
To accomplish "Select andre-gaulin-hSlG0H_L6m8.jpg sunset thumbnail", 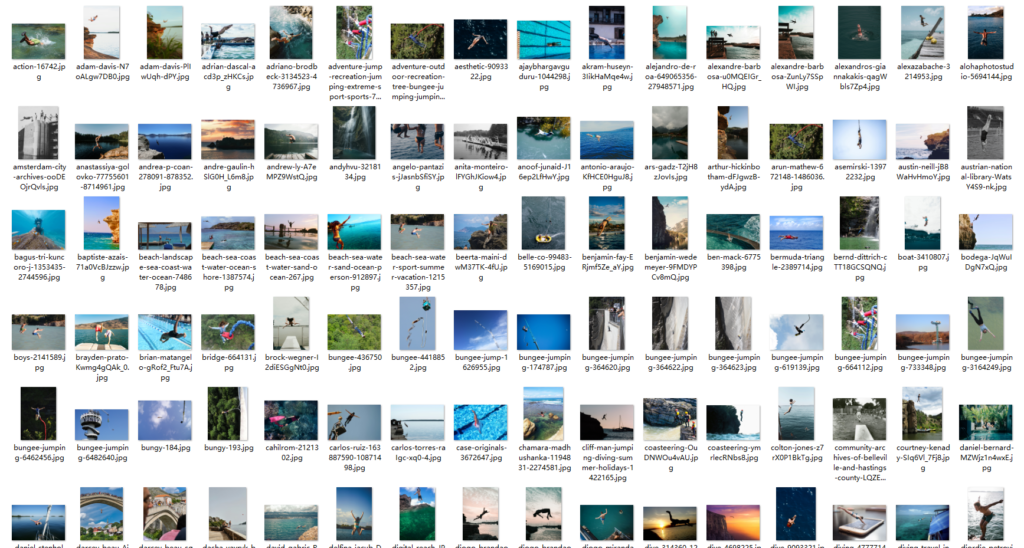I will pos(228,140).
